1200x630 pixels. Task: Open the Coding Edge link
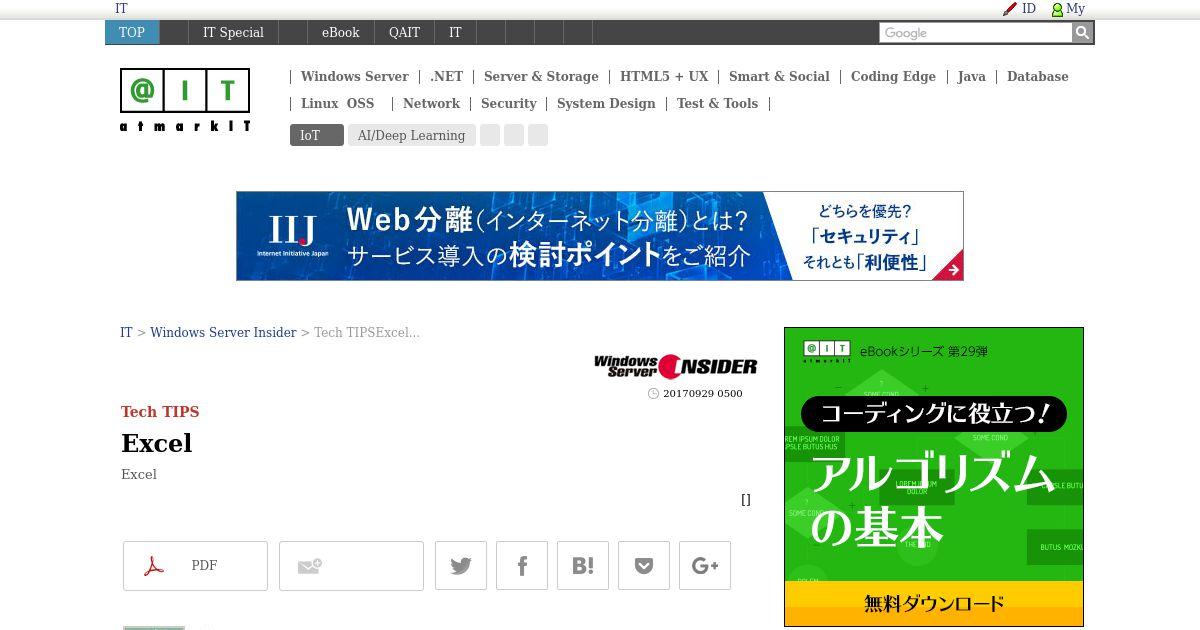[893, 76]
